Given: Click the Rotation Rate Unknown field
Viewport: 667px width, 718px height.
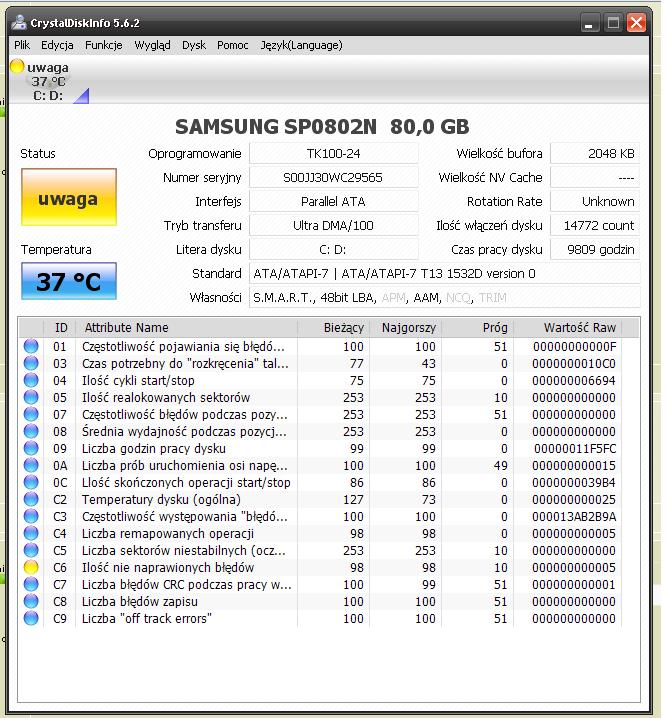Looking at the screenshot, I should 595,201.
